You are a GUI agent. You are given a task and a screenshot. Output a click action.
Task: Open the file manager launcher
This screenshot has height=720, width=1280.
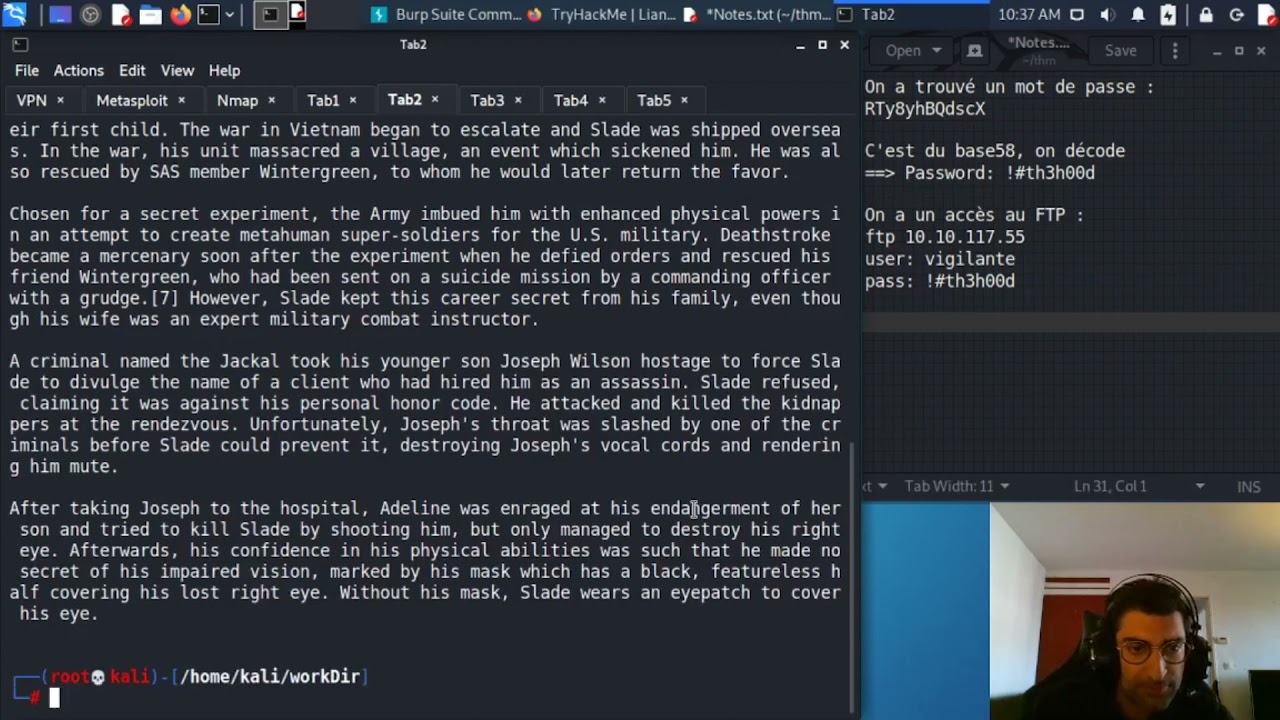pos(151,15)
